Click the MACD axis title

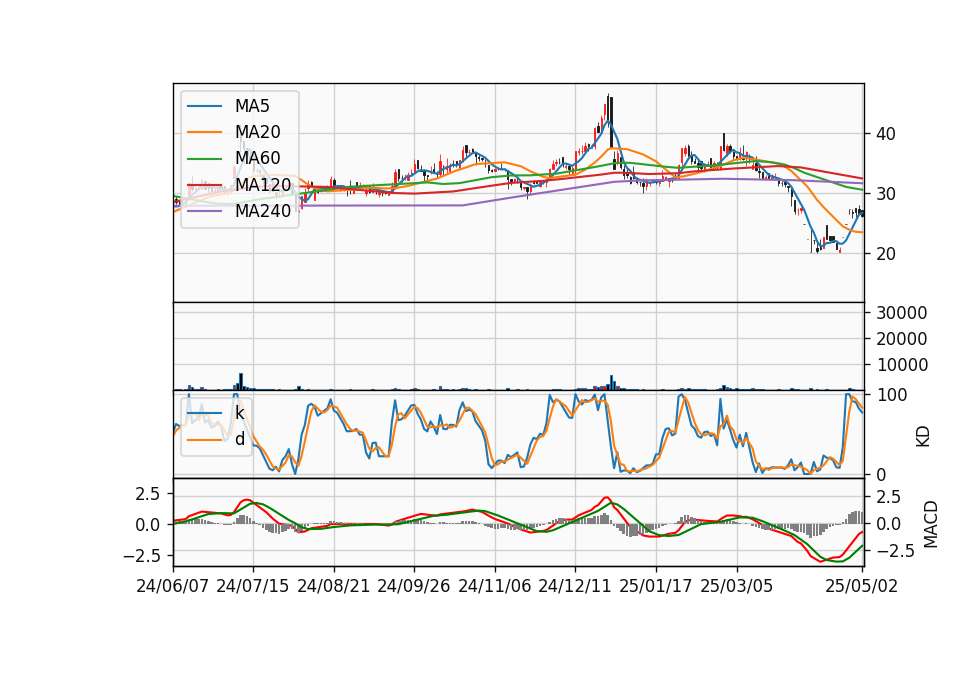(931, 524)
